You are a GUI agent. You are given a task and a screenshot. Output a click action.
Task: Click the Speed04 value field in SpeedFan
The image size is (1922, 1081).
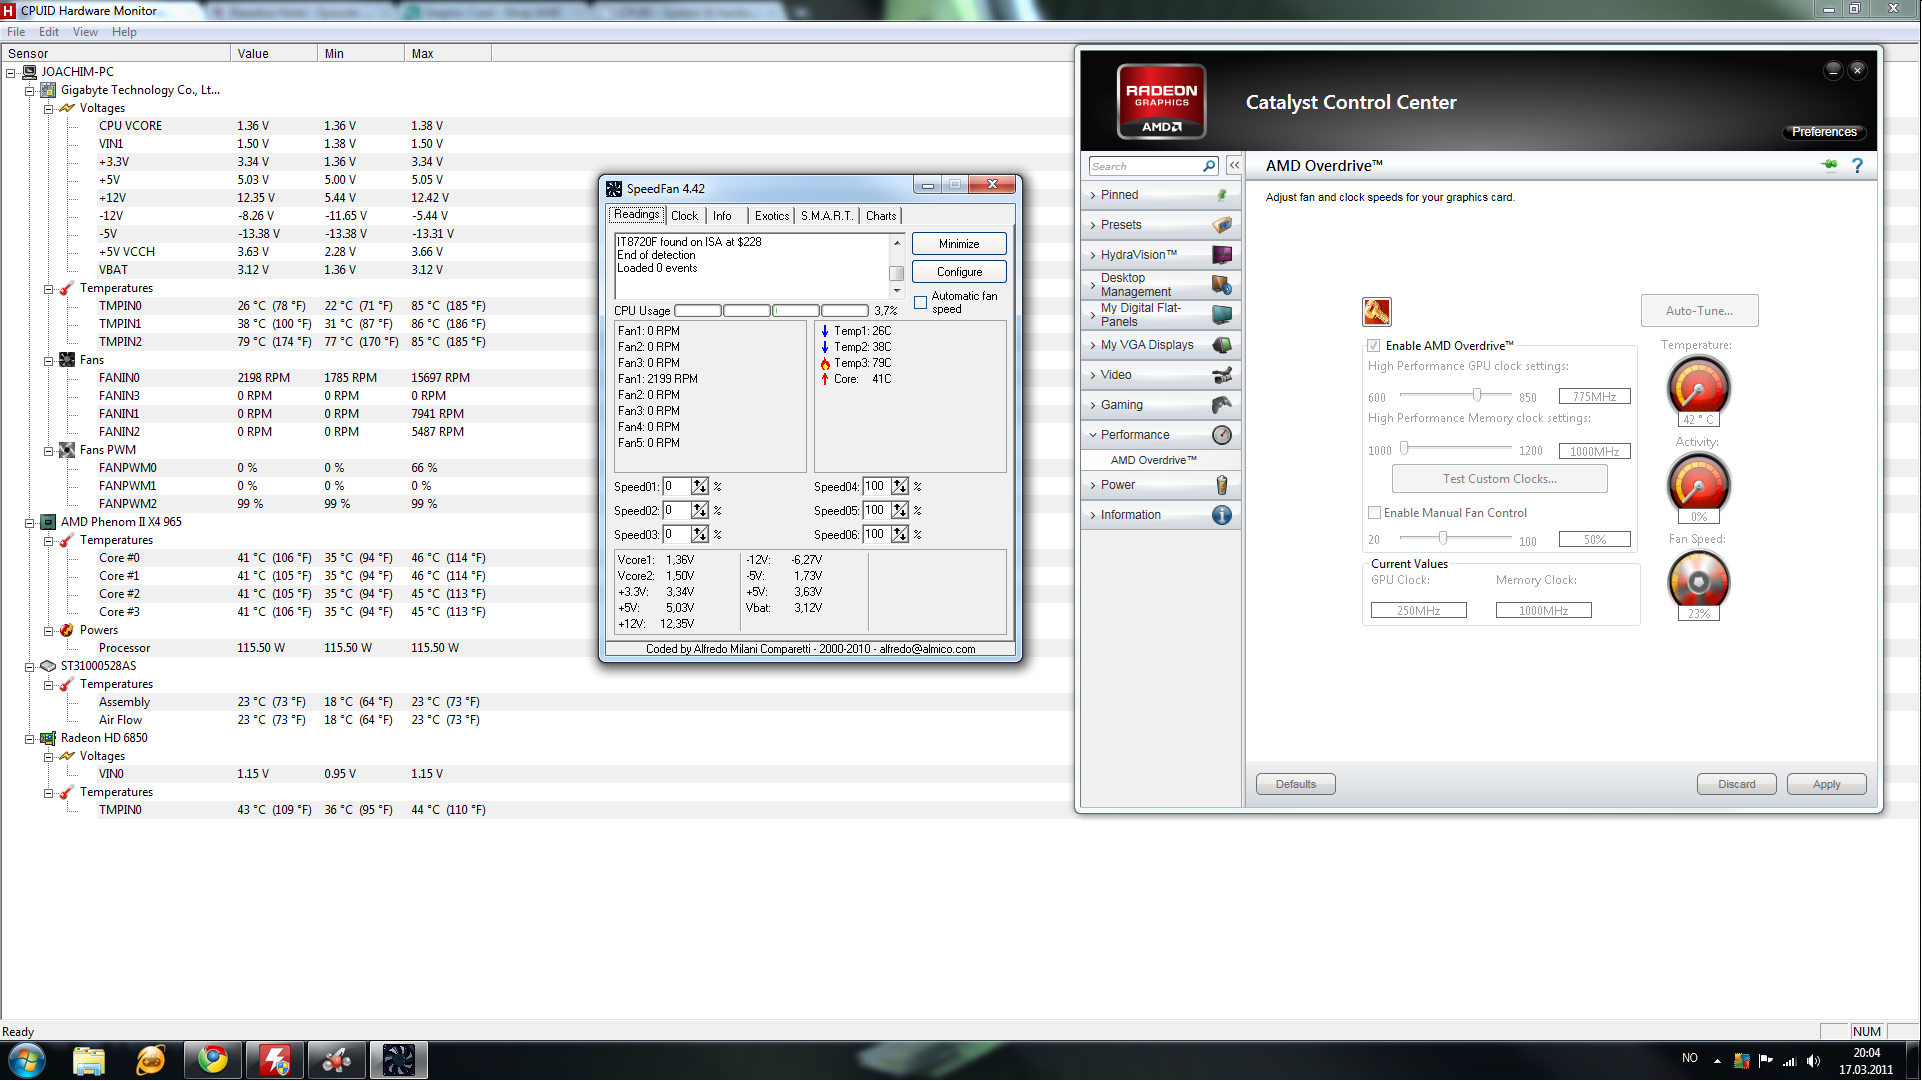875,487
